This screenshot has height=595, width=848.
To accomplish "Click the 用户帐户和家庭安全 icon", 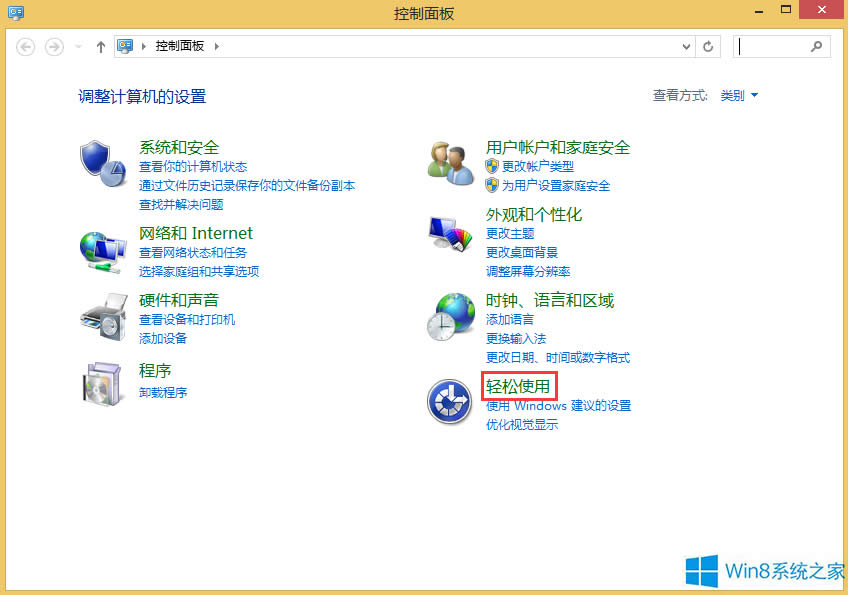I will pos(450,160).
